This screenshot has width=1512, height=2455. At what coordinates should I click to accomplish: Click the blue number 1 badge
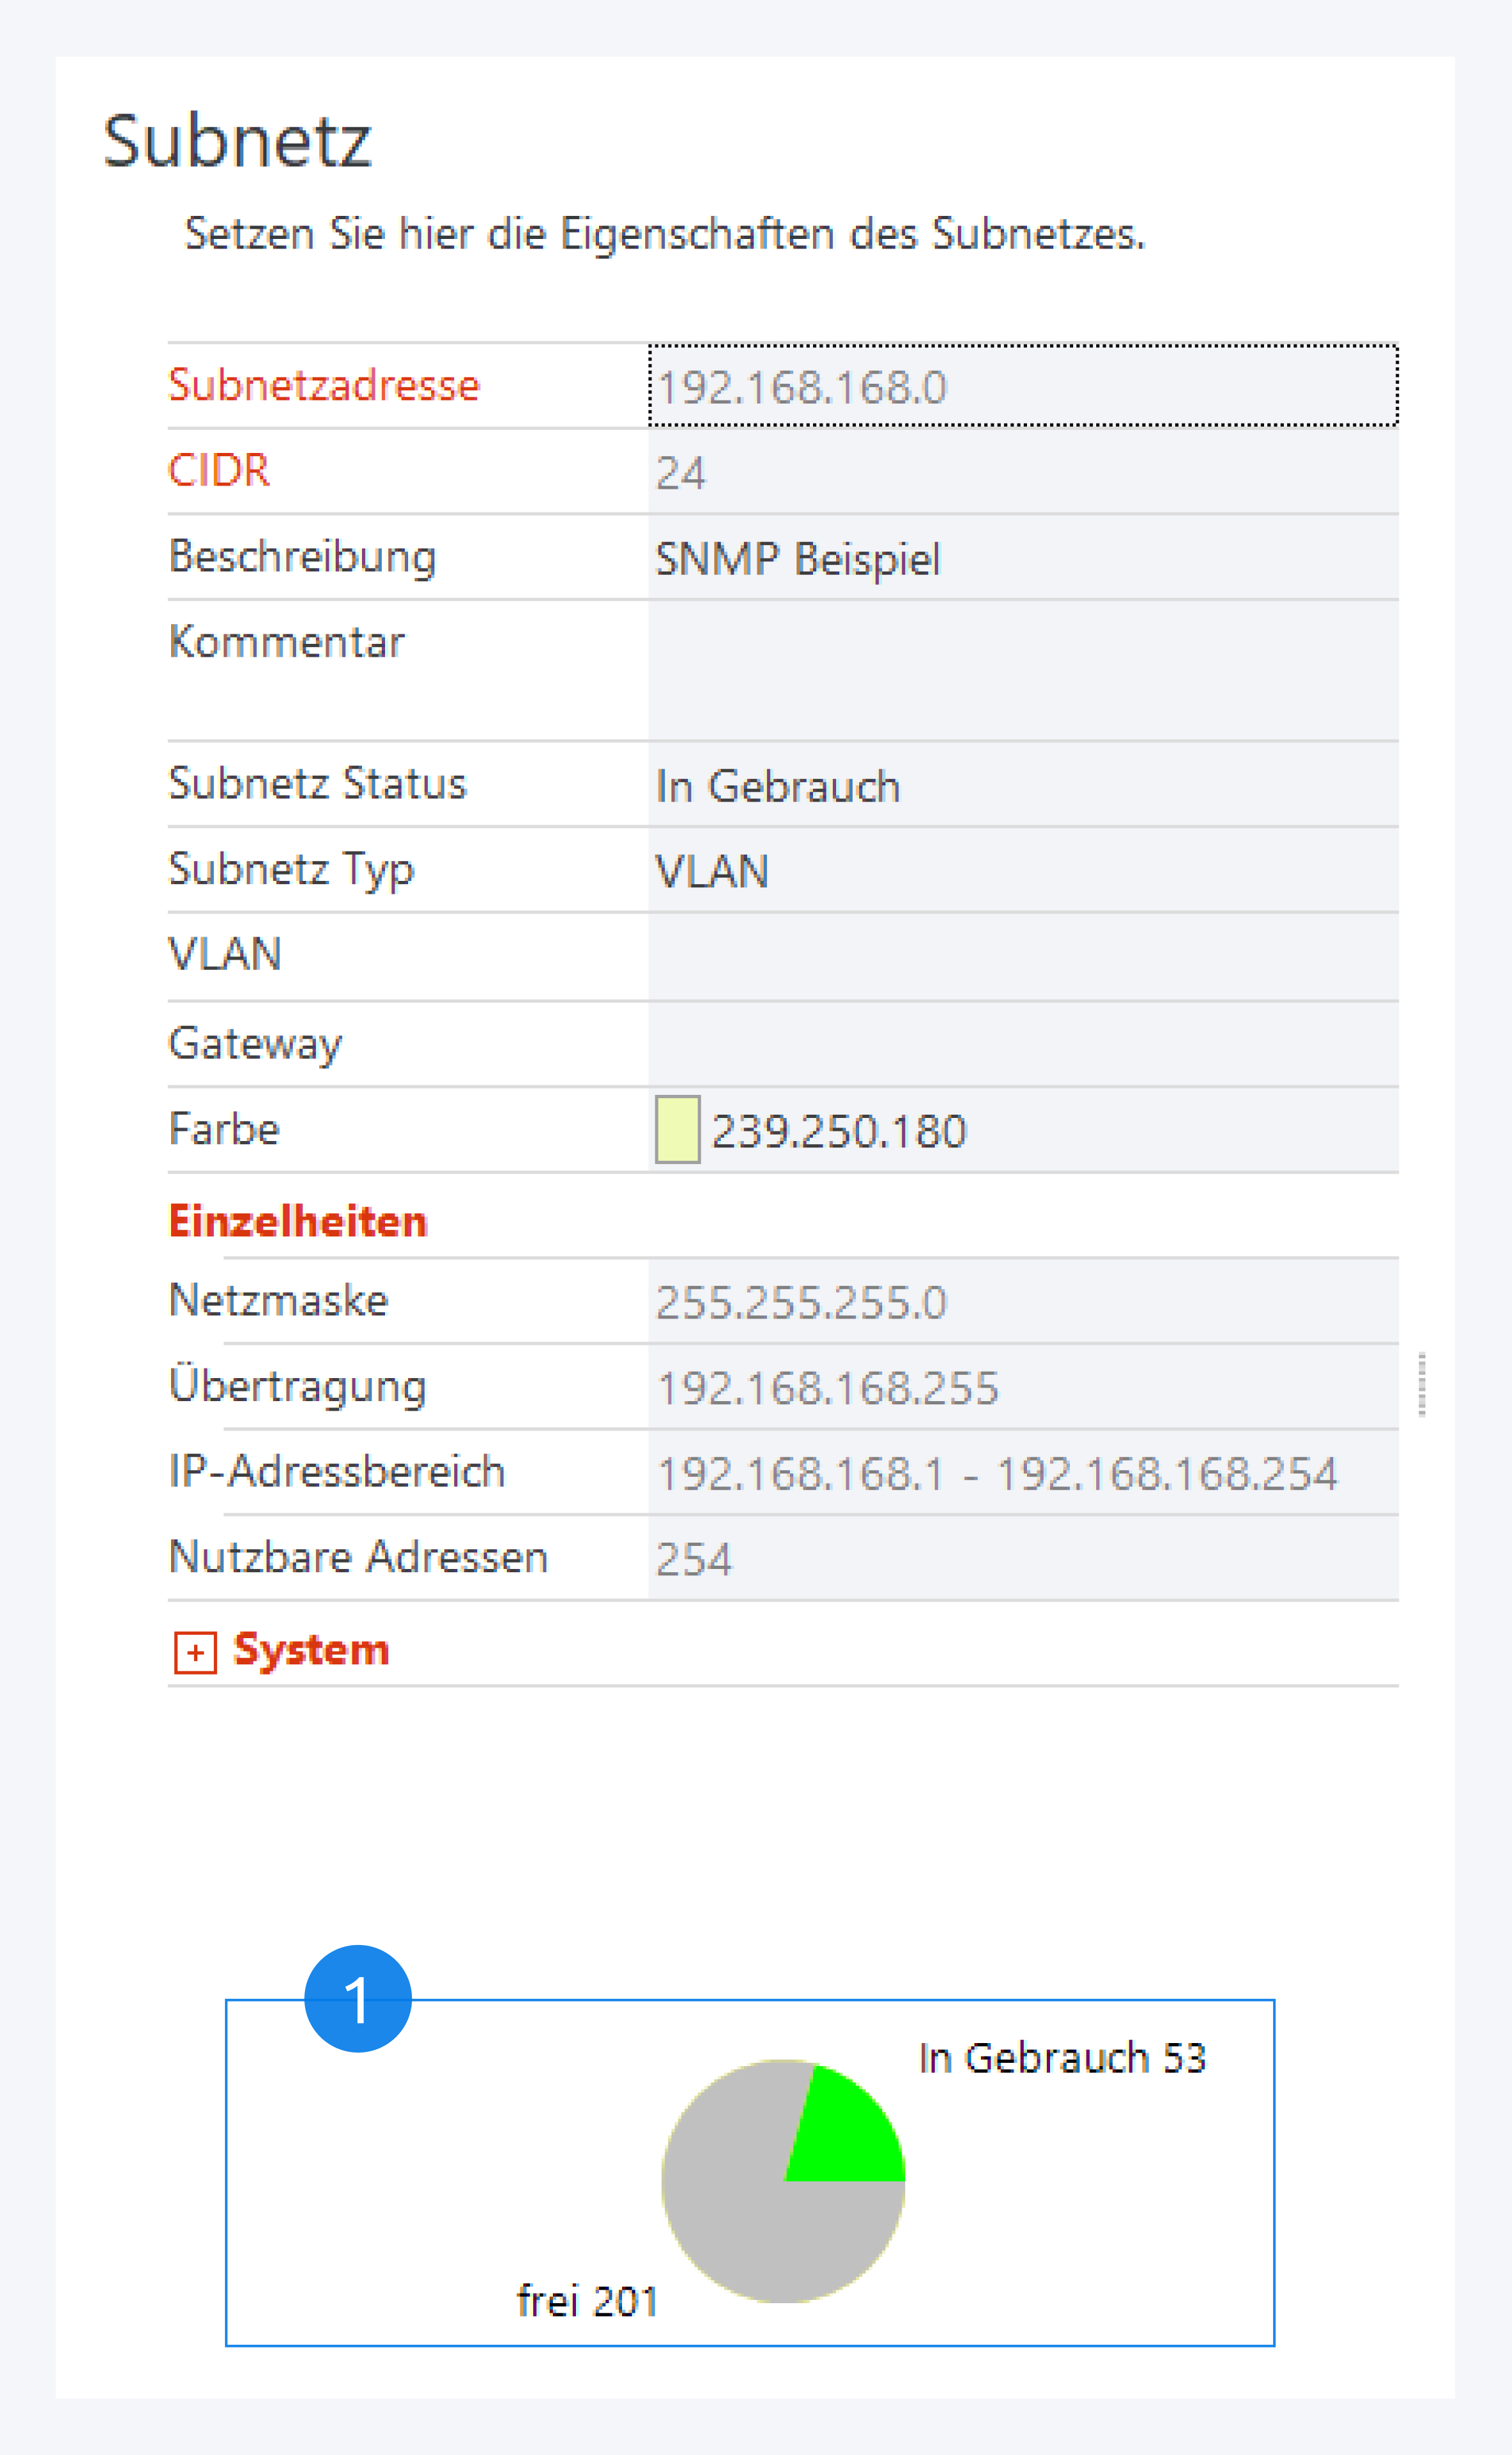pyautogui.click(x=358, y=1998)
